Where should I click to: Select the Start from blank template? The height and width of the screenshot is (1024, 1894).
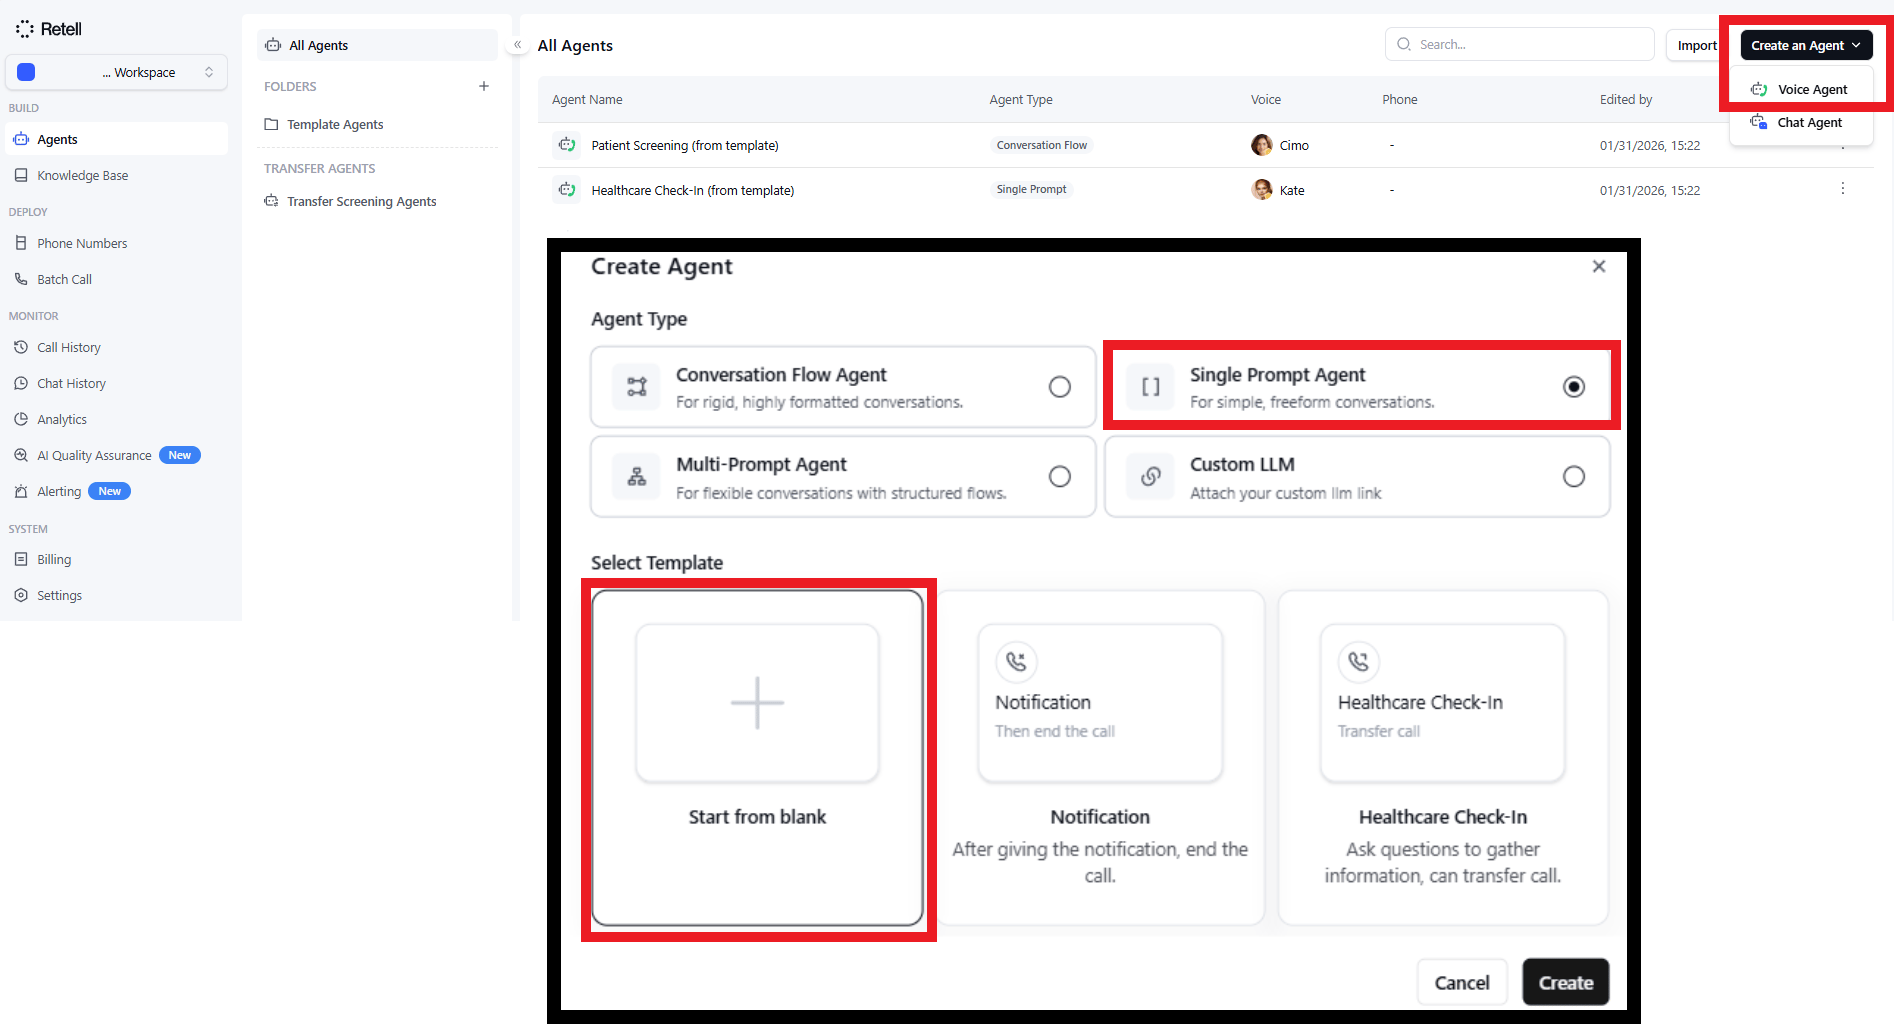pyautogui.click(x=758, y=758)
